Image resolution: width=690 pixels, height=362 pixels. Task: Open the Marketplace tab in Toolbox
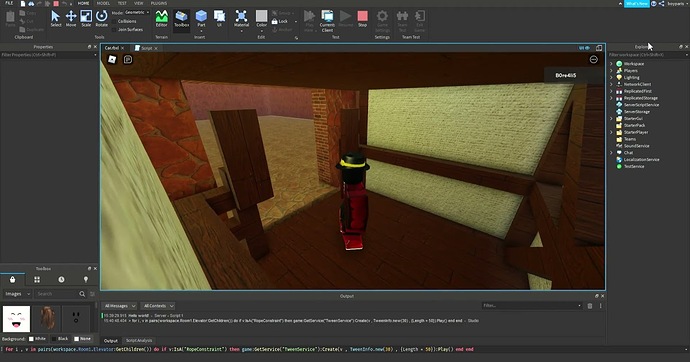coord(12,279)
